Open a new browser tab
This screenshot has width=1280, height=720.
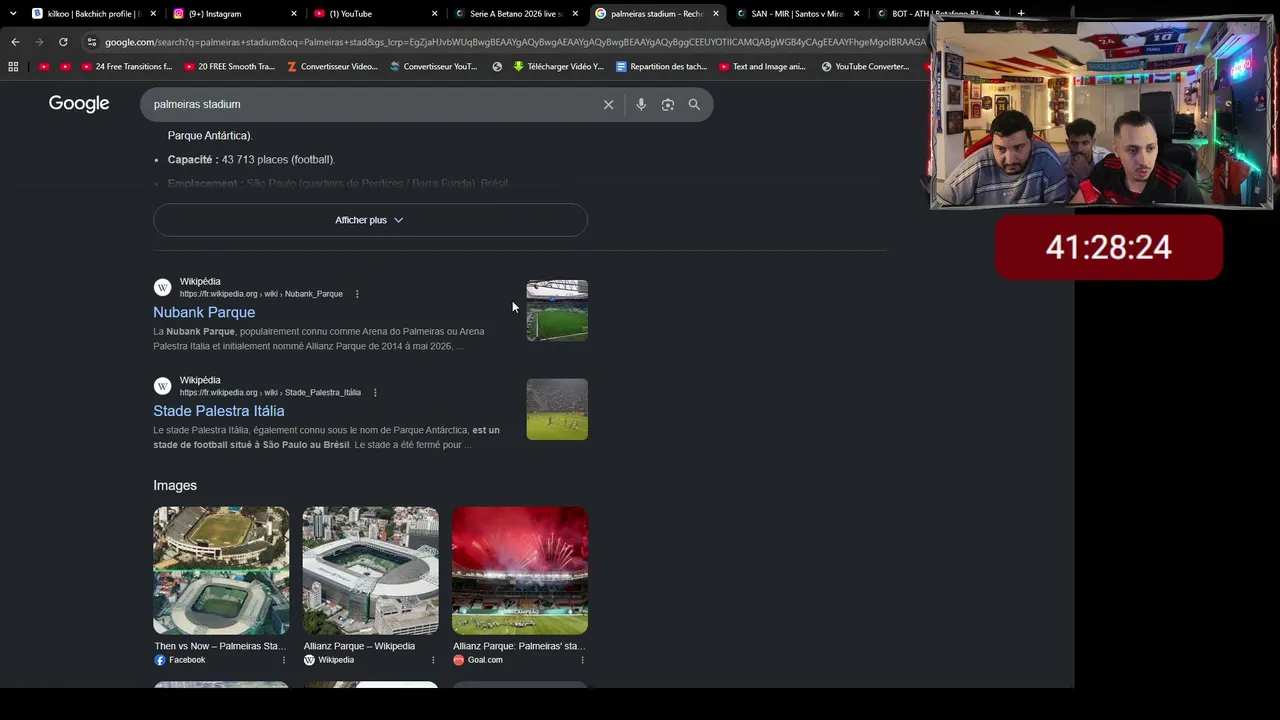point(1021,14)
